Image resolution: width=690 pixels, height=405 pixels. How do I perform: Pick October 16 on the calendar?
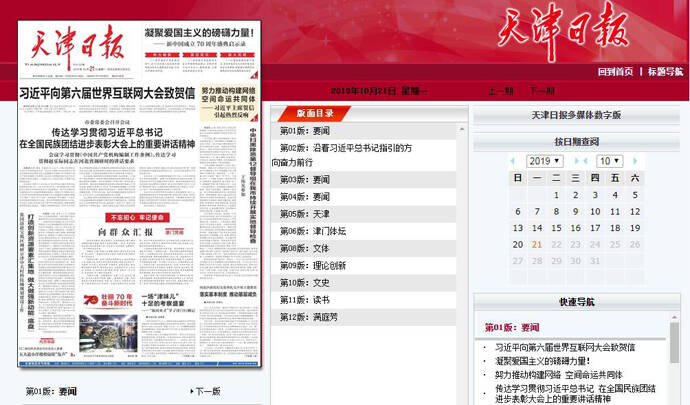(576, 228)
